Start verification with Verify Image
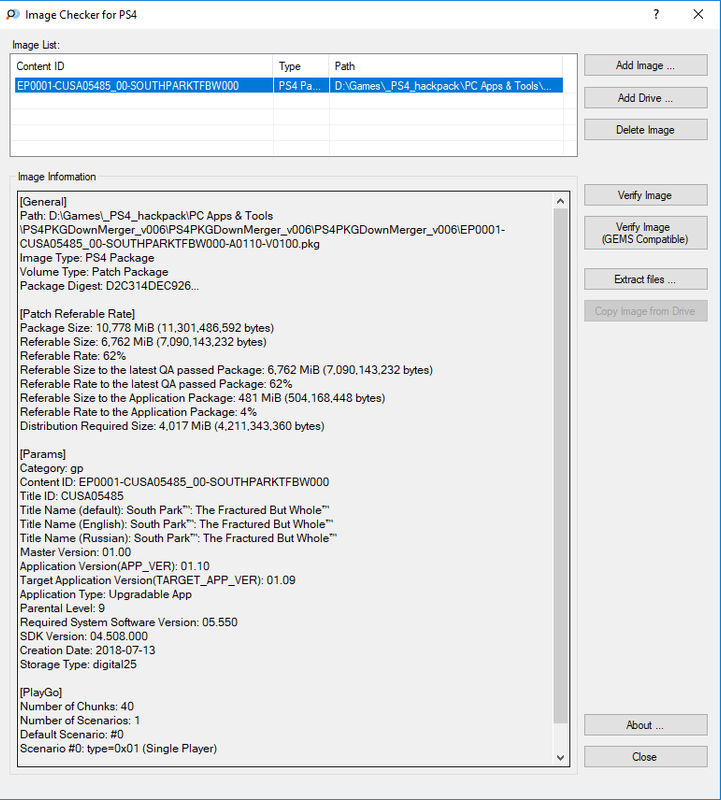Screen dimensions: 721x800 pyautogui.click(x=645, y=195)
